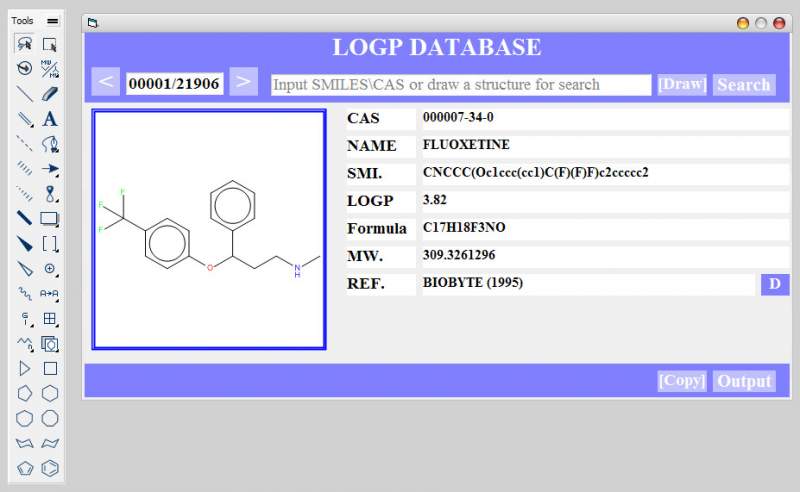Select the Chemical Symbols circled-plus tool
This screenshot has width=800, height=492.
49,268
